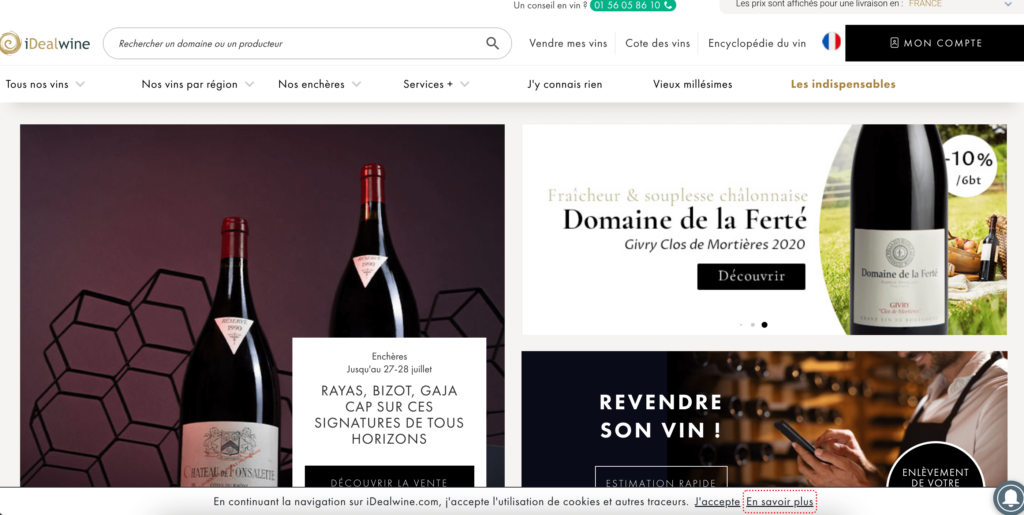Click the French flag language icon
Image resolution: width=1024 pixels, height=515 pixels.
point(831,42)
